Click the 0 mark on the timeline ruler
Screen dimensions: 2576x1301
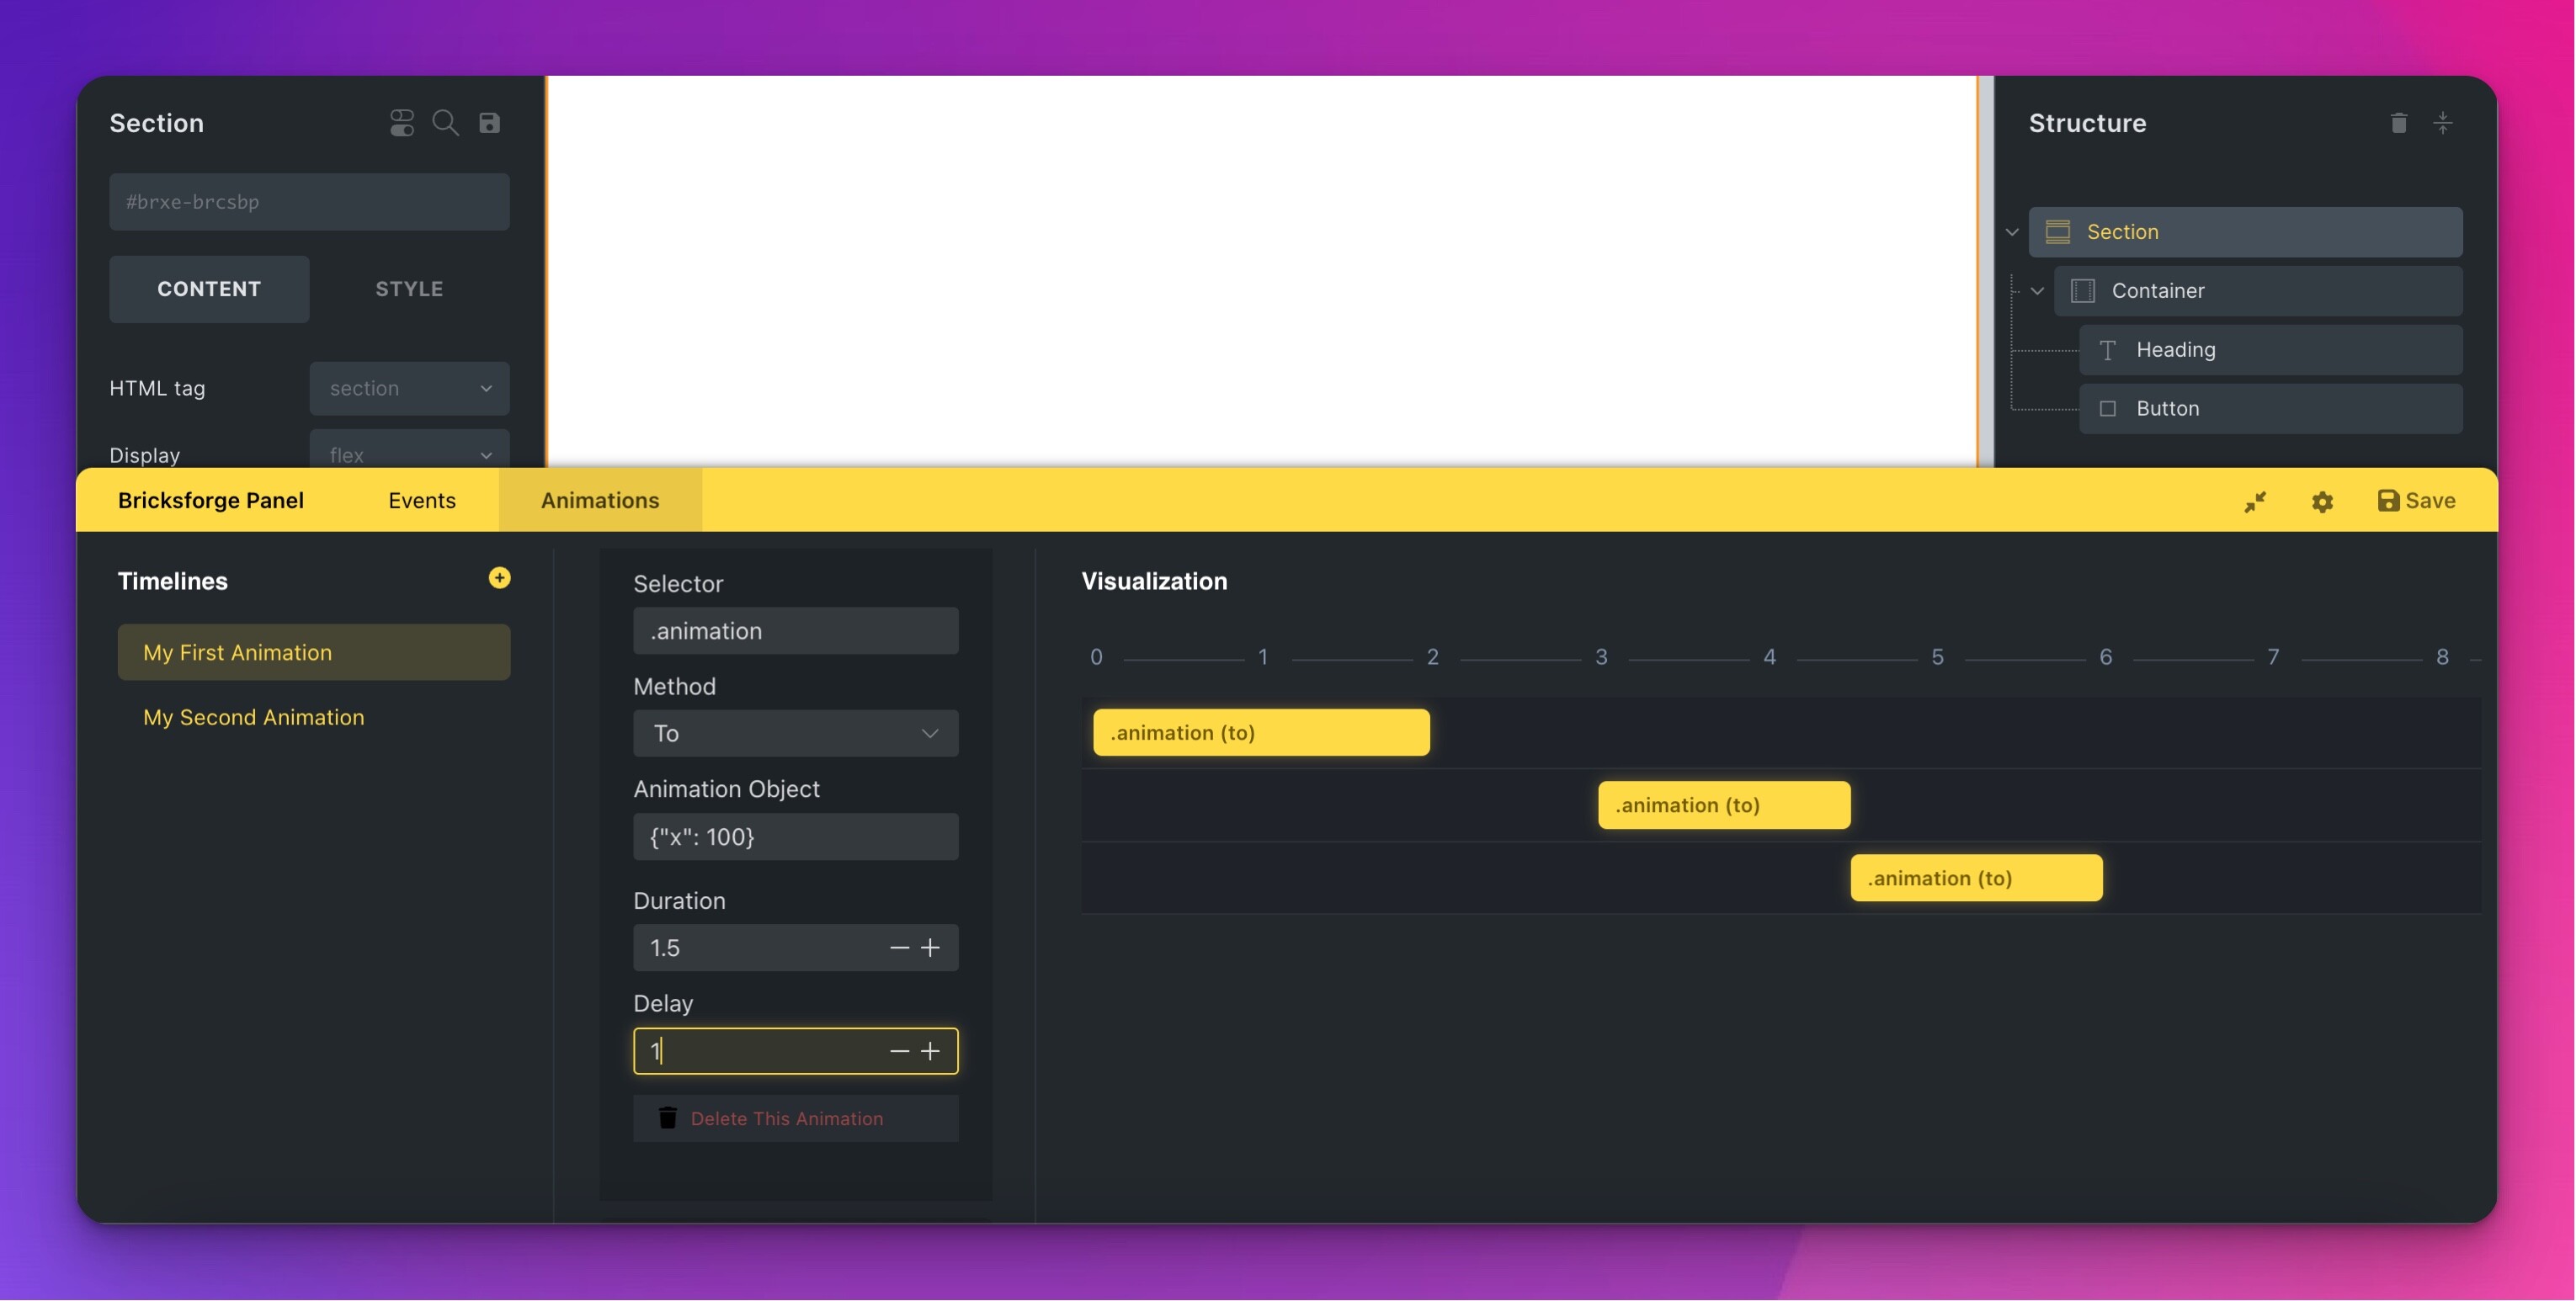(x=1096, y=658)
